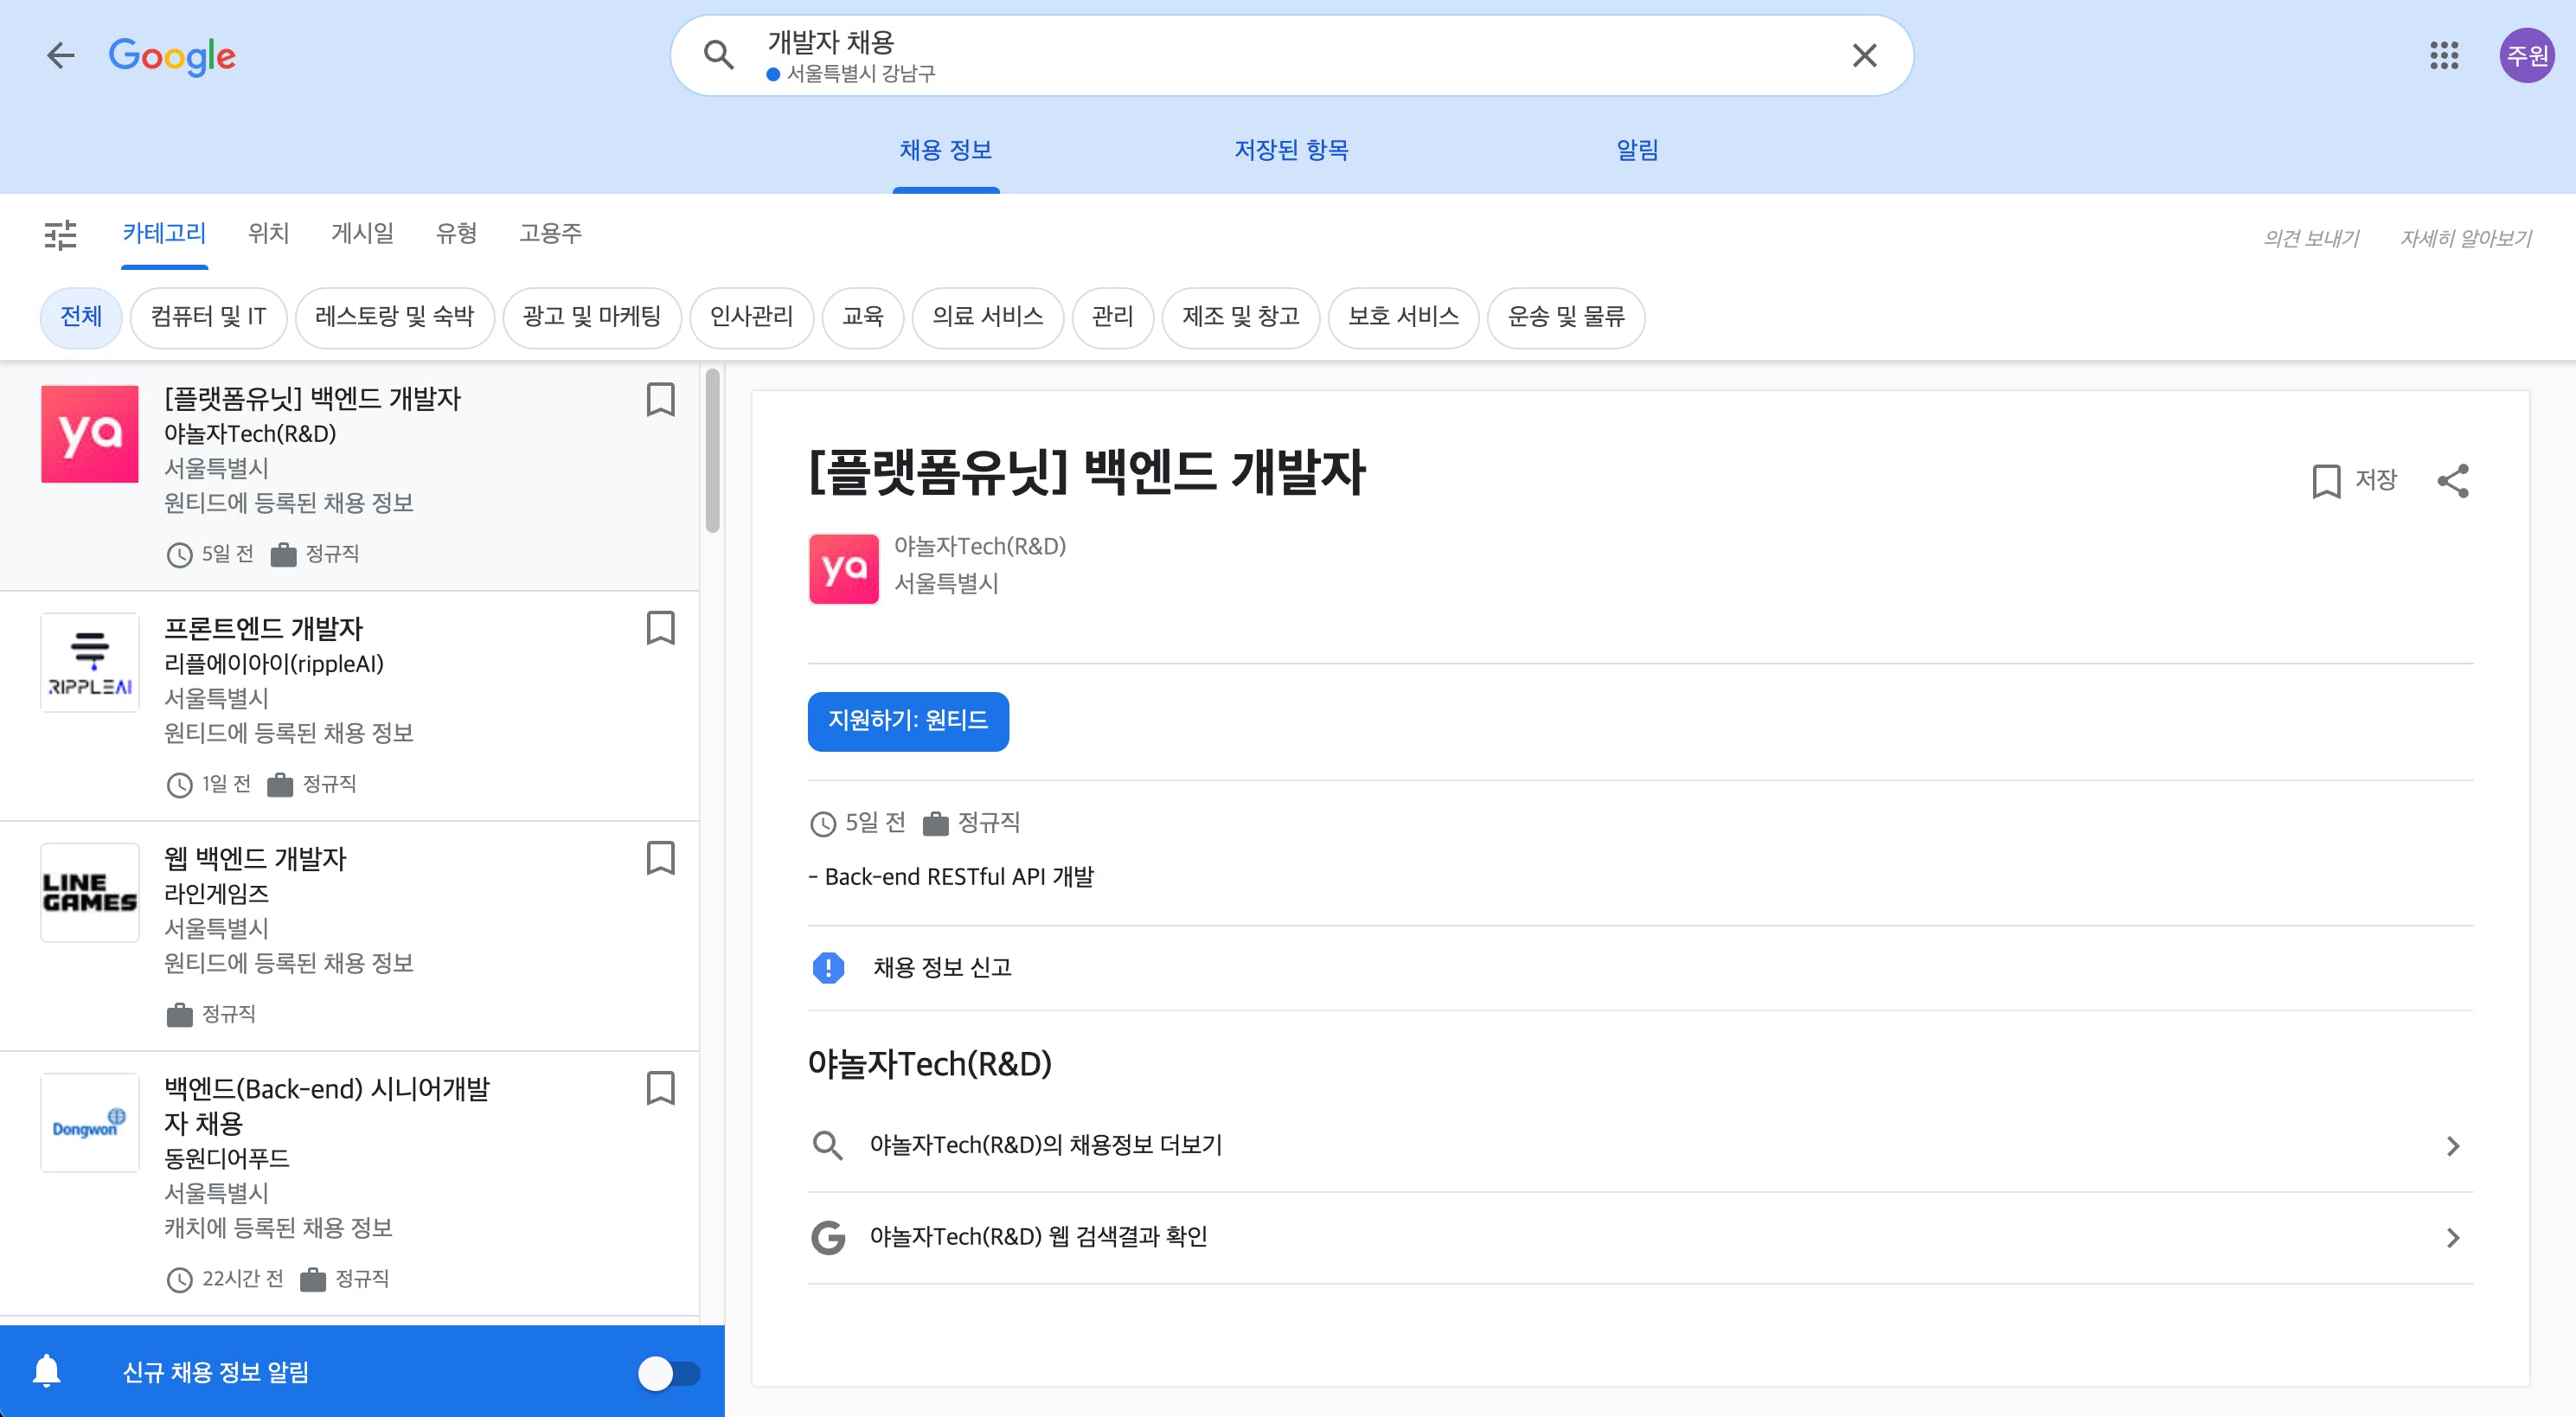Click the 채용 정보 신고 alert icon
This screenshot has height=1417, width=2576.
[x=828, y=967]
